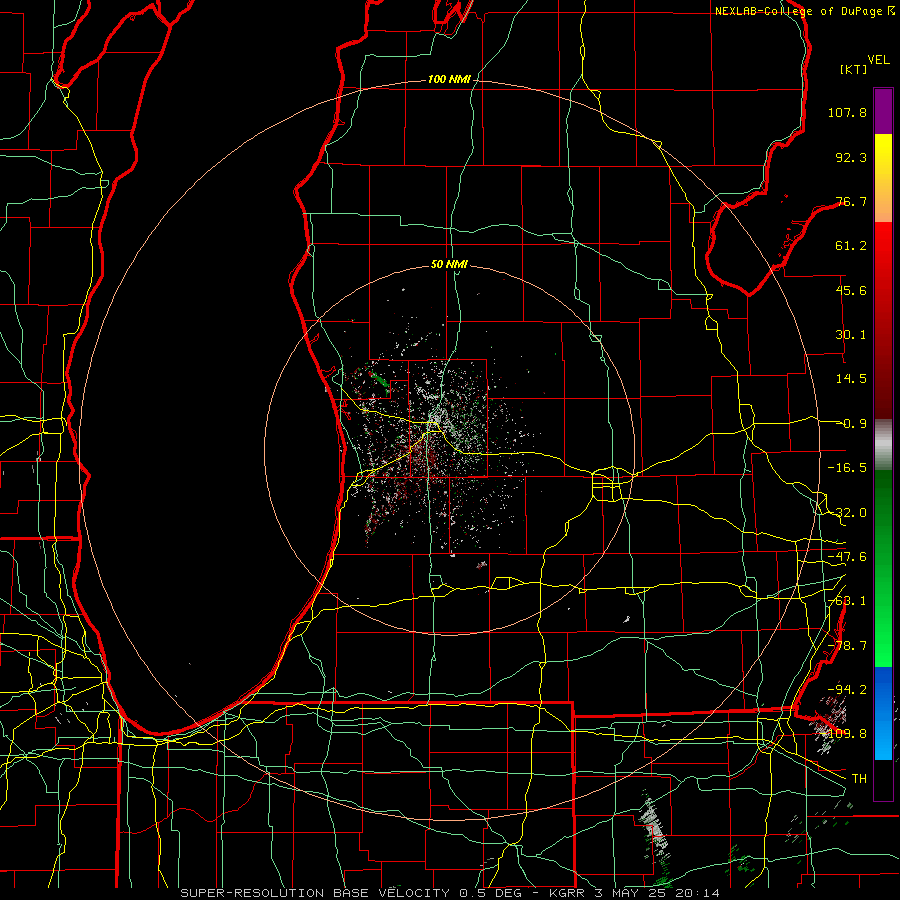900x900 pixels.
Task: Click the purple segment of velocity color bar
Action: 883,111
